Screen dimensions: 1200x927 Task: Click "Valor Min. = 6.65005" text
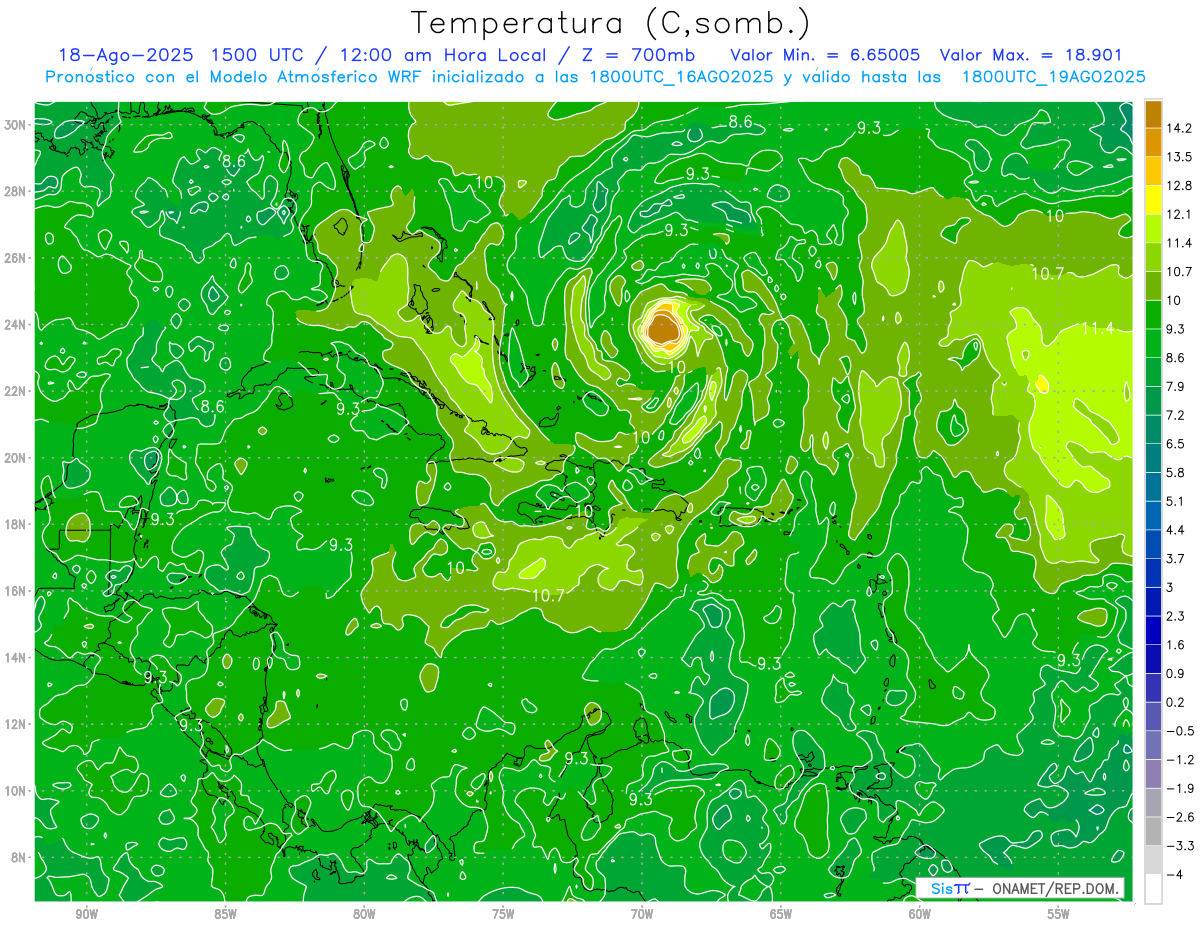point(825,55)
